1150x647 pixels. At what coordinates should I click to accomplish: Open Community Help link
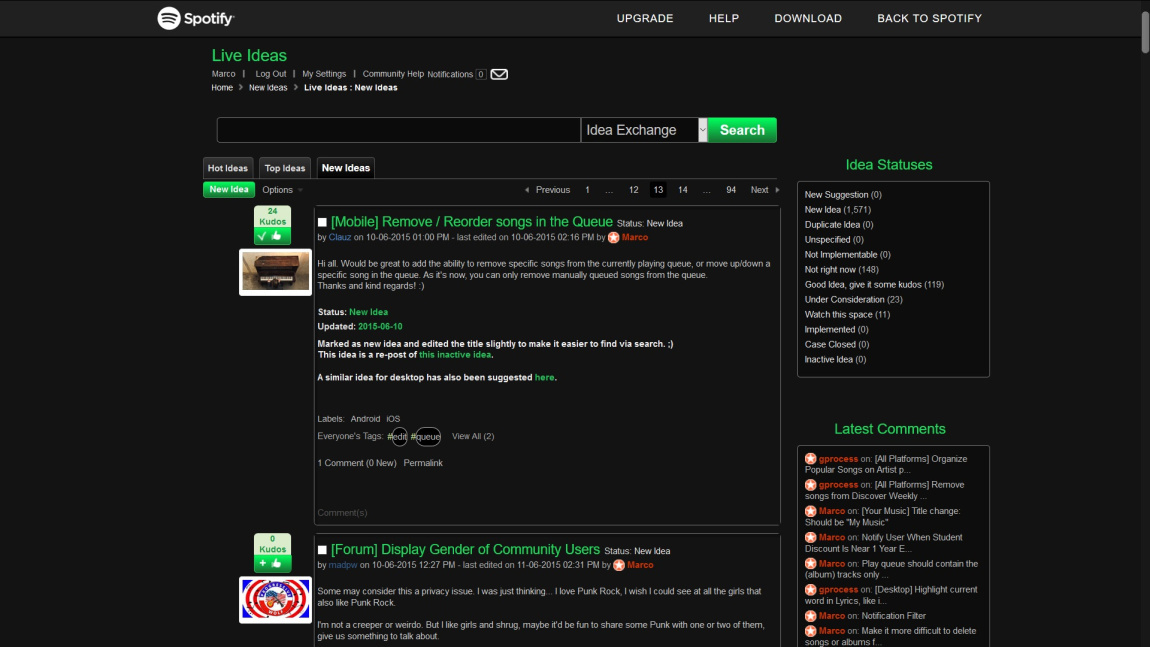(x=393, y=74)
